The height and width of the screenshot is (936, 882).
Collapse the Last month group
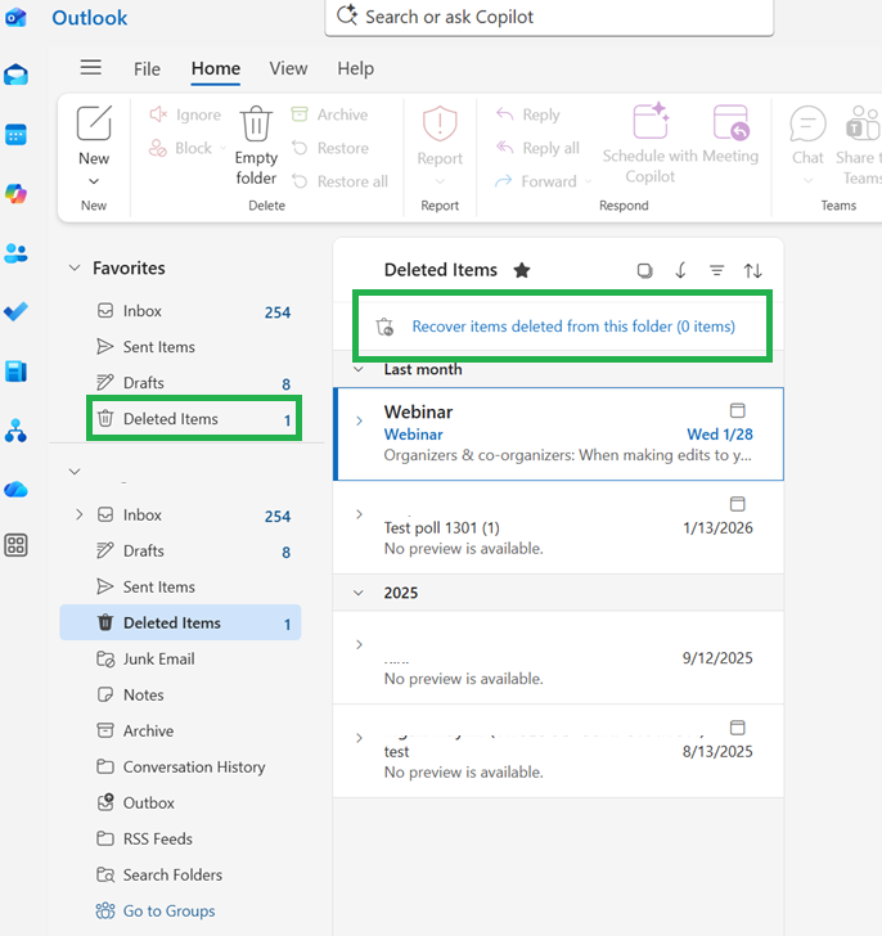coord(359,370)
